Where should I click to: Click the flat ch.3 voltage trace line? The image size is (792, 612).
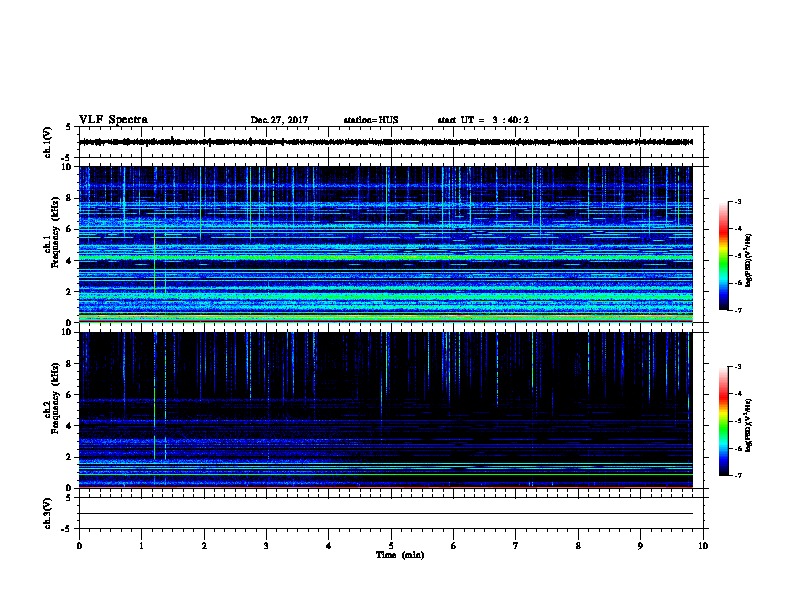tap(386, 514)
